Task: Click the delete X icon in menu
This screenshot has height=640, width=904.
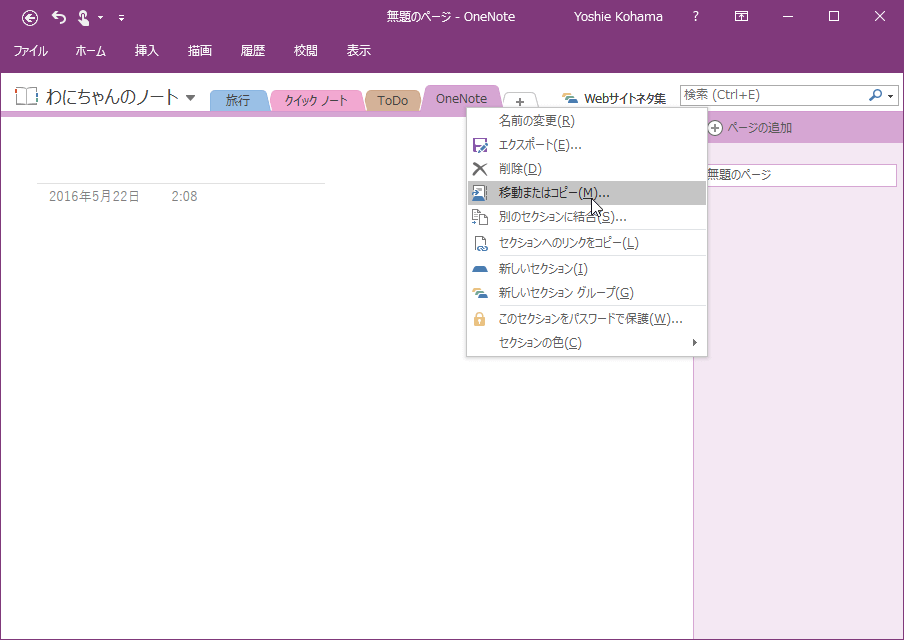Action: [x=480, y=169]
